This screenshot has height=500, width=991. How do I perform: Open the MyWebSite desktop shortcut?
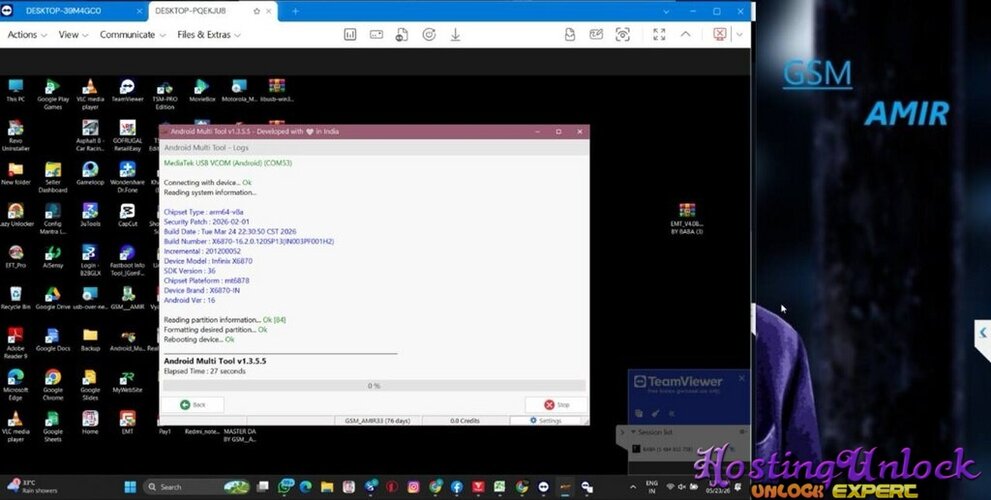(x=127, y=382)
